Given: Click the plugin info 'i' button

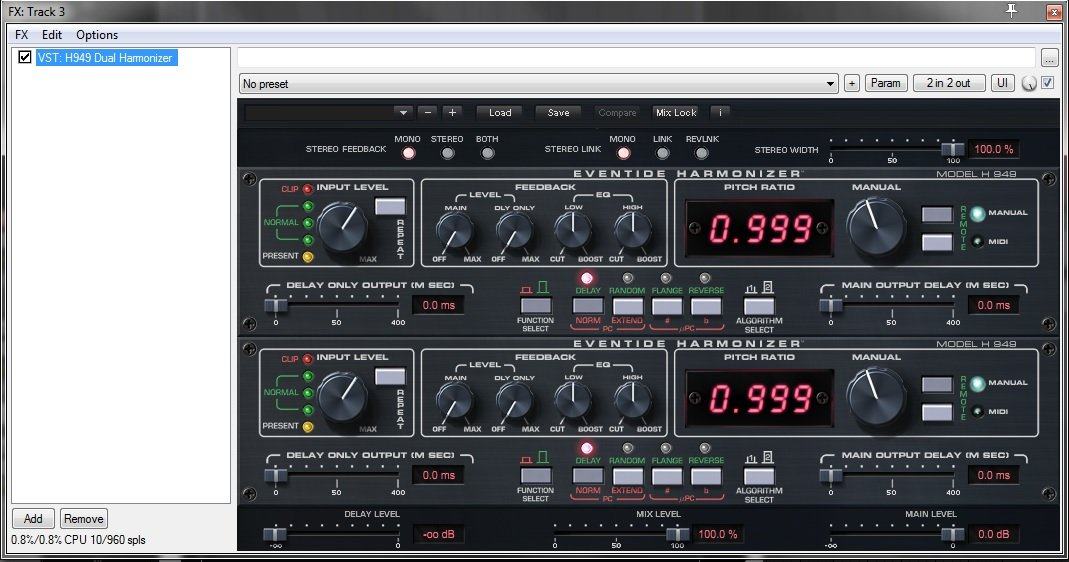Looking at the screenshot, I should (x=720, y=113).
